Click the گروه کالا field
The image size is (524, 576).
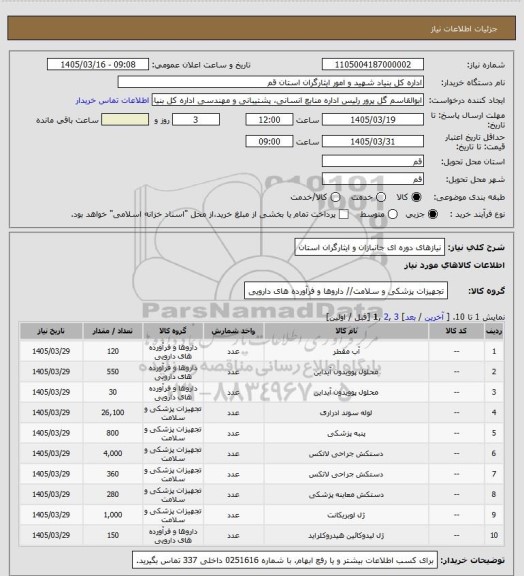[x=346, y=291]
